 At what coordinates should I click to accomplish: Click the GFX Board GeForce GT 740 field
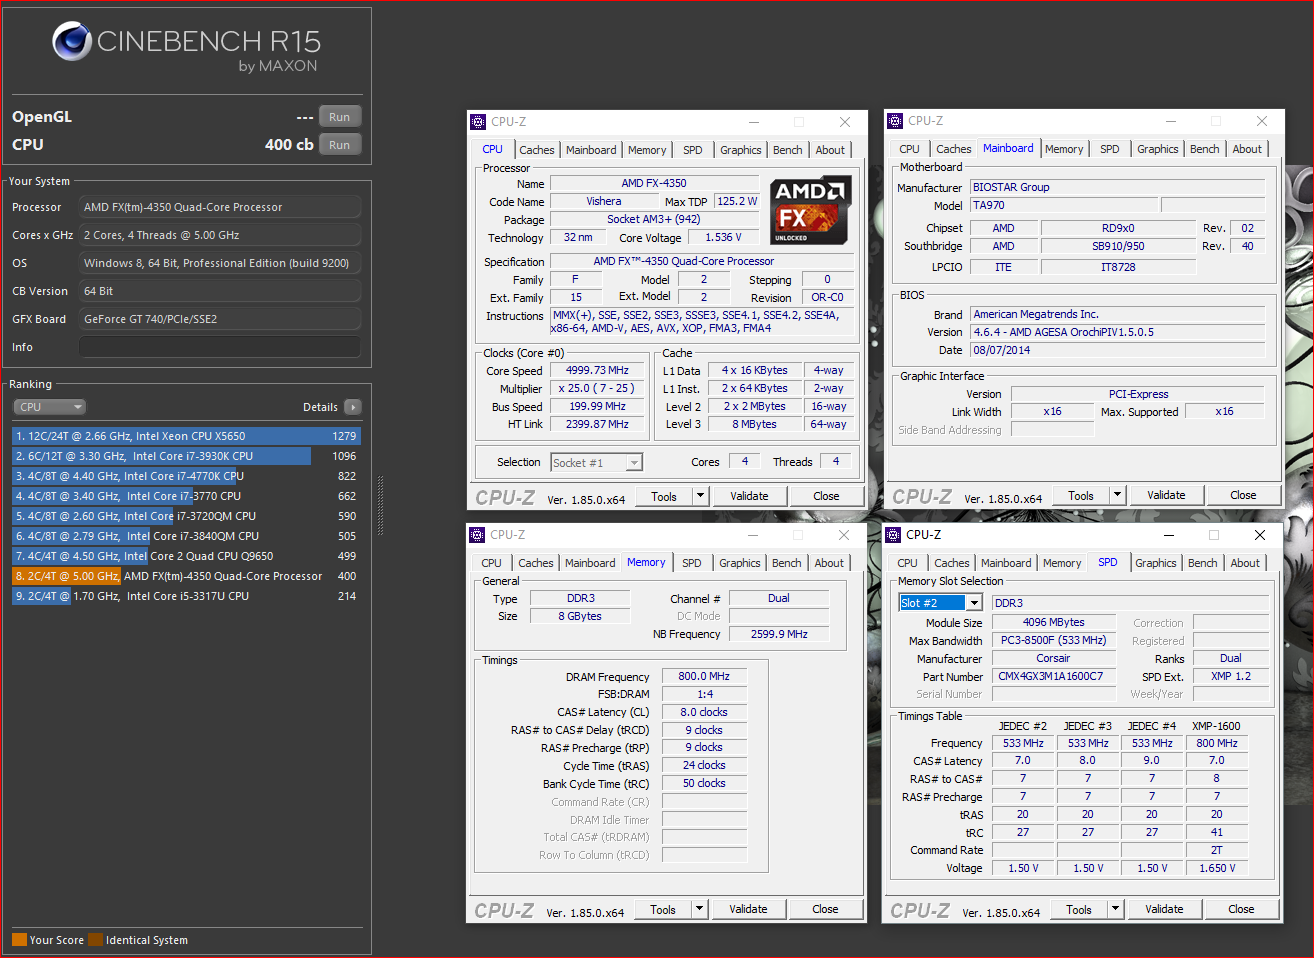point(220,319)
